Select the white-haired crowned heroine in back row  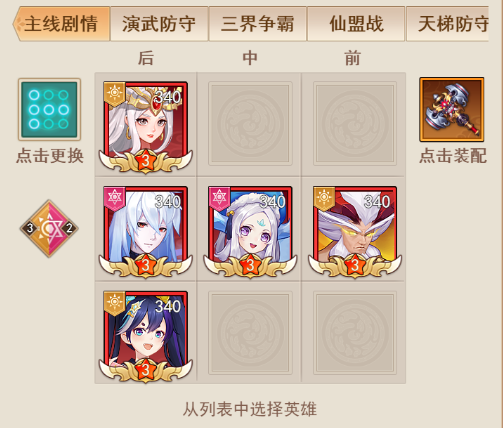pyautogui.click(x=146, y=127)
